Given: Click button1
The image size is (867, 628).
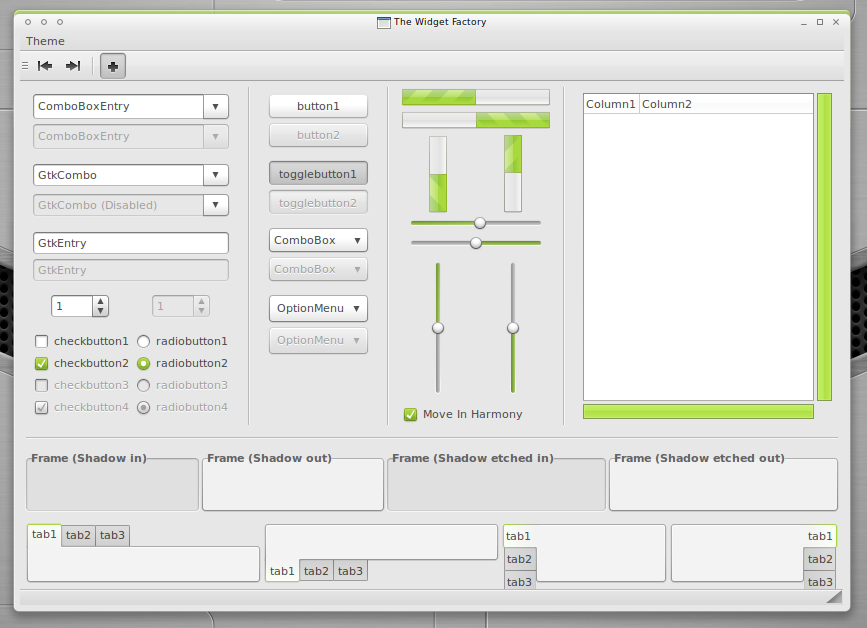Looking at the screenshot, I should coord(318,106).
